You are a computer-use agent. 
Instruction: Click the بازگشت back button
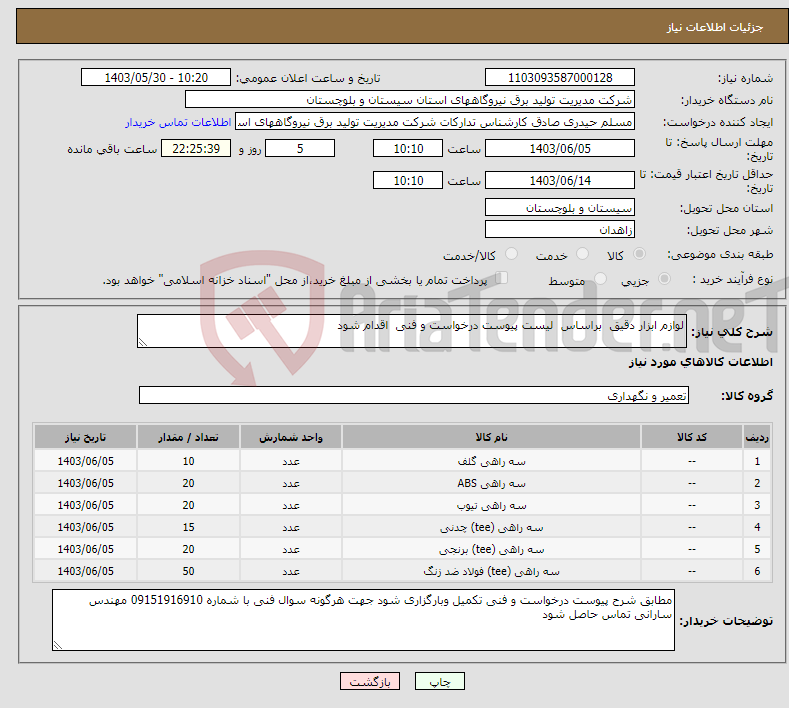point(370,682)
